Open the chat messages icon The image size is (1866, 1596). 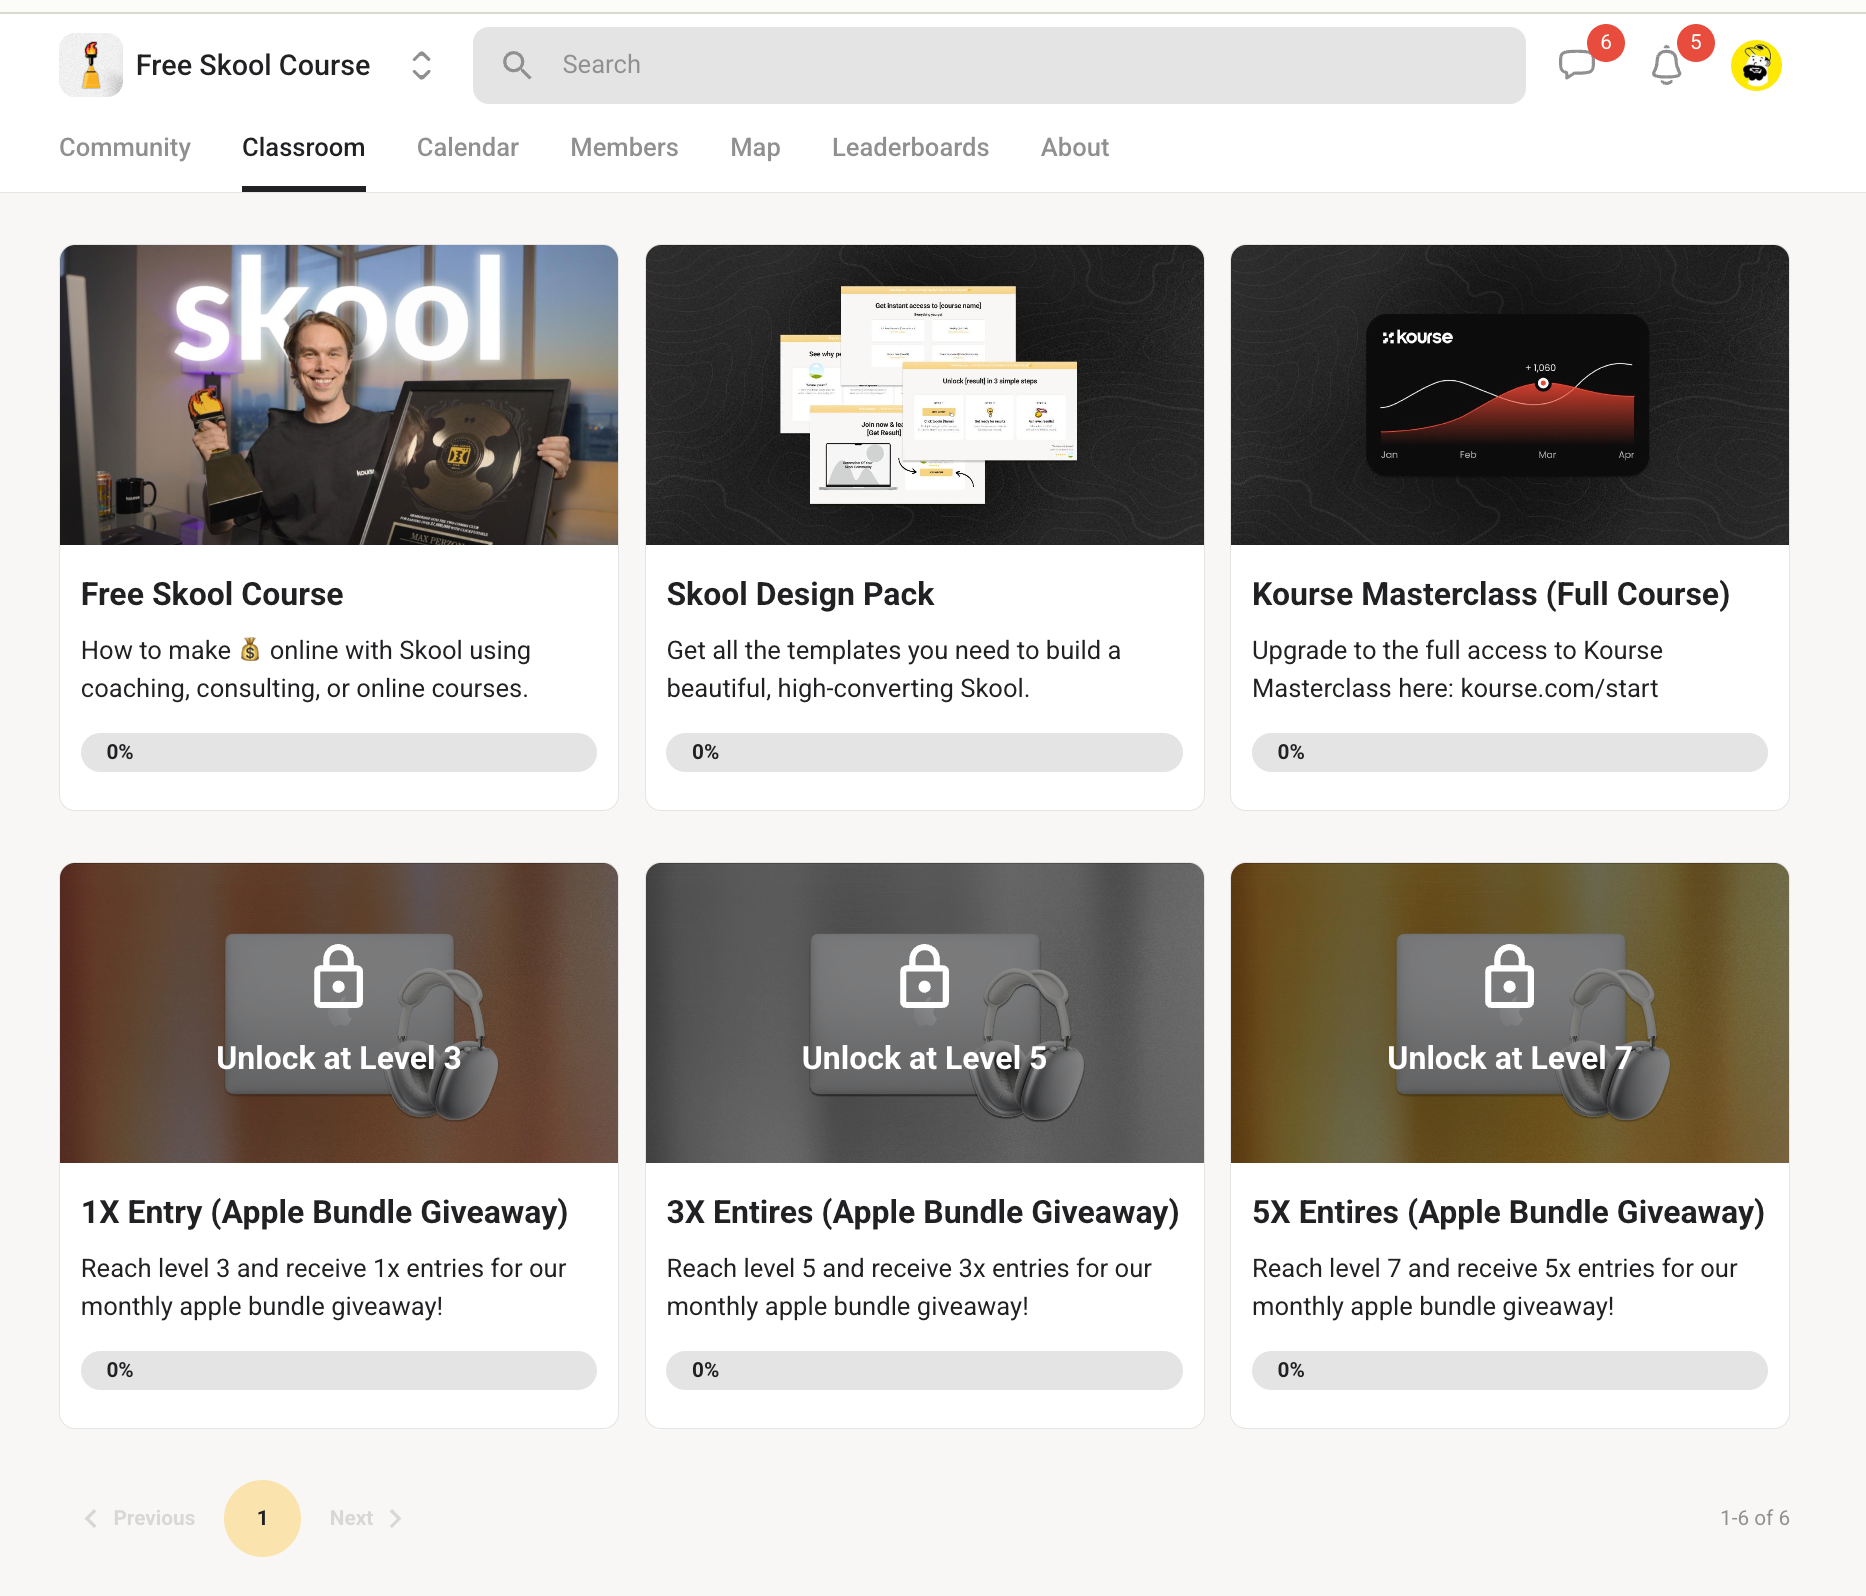pyautogui.click(x=1576, y=65)
